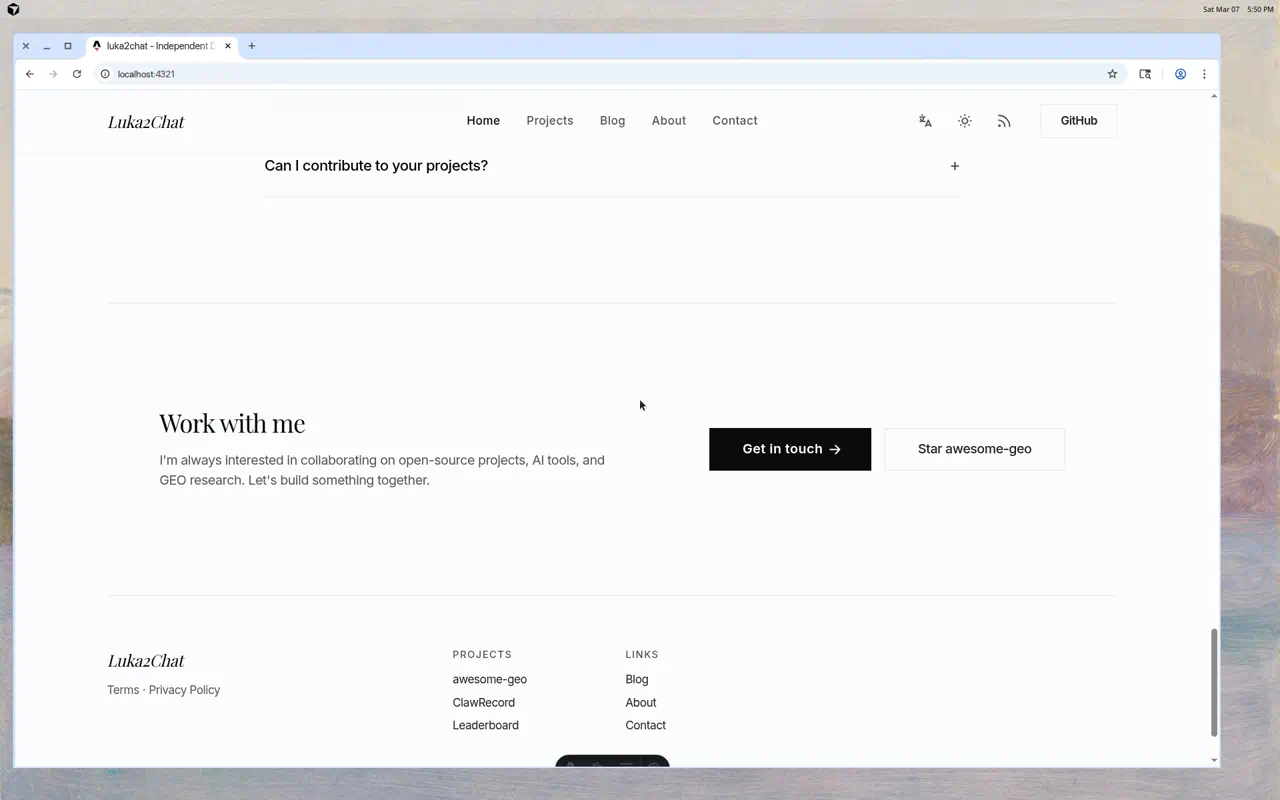Click the Star awesome-geo button

[974, 449]
